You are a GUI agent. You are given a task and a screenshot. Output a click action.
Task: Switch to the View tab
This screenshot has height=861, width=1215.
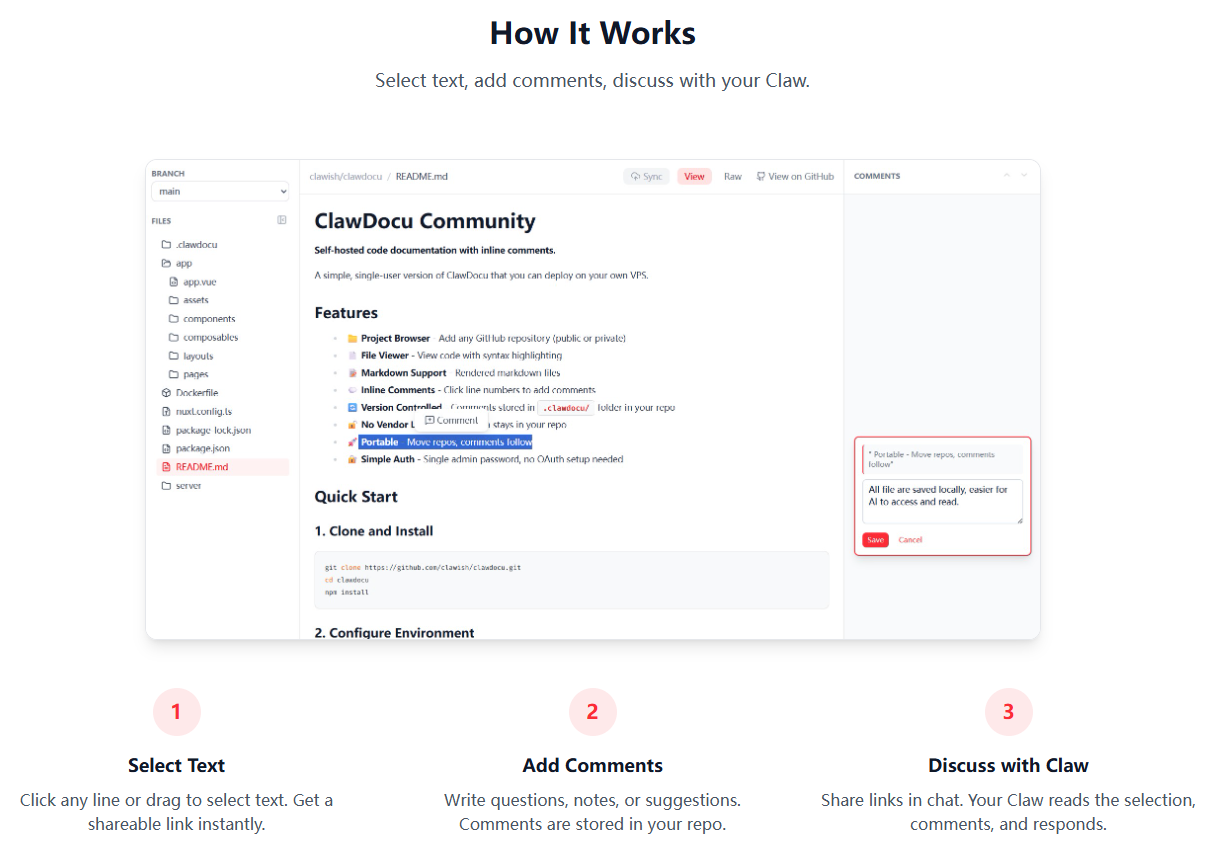tap(694, 177)
